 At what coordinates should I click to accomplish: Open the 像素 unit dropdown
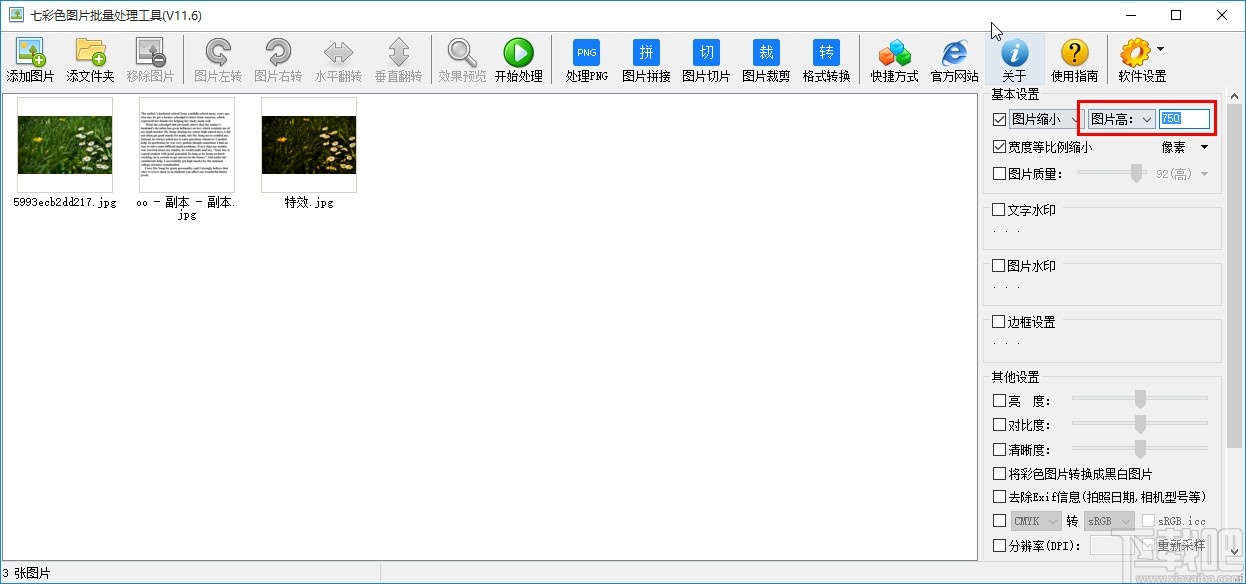click(x=1185, y=147)
